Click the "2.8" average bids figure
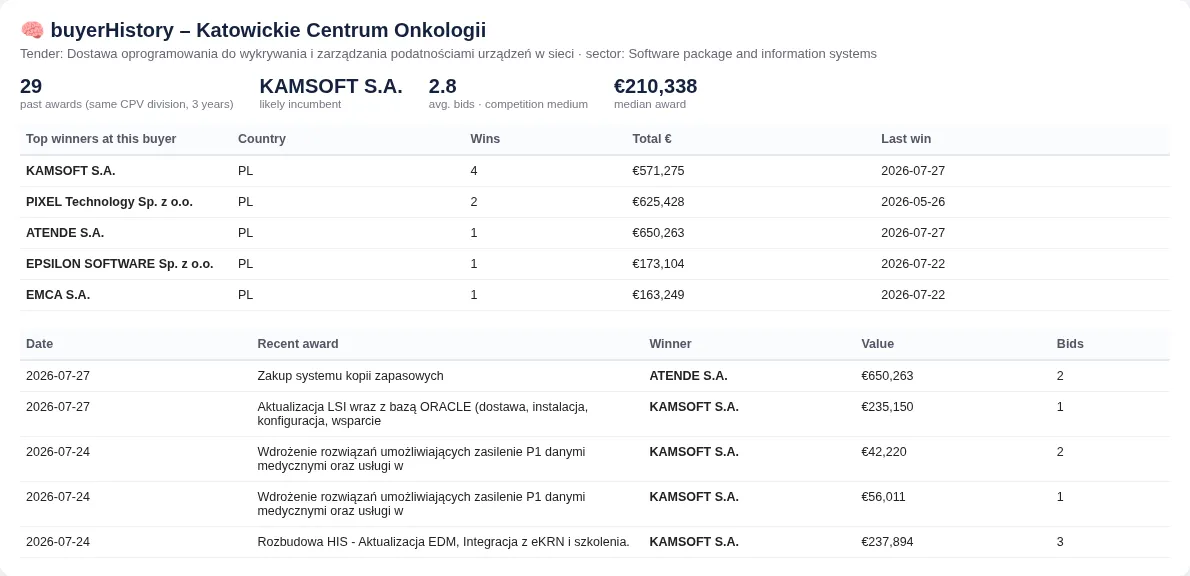1190x576 pixels. 442,87
